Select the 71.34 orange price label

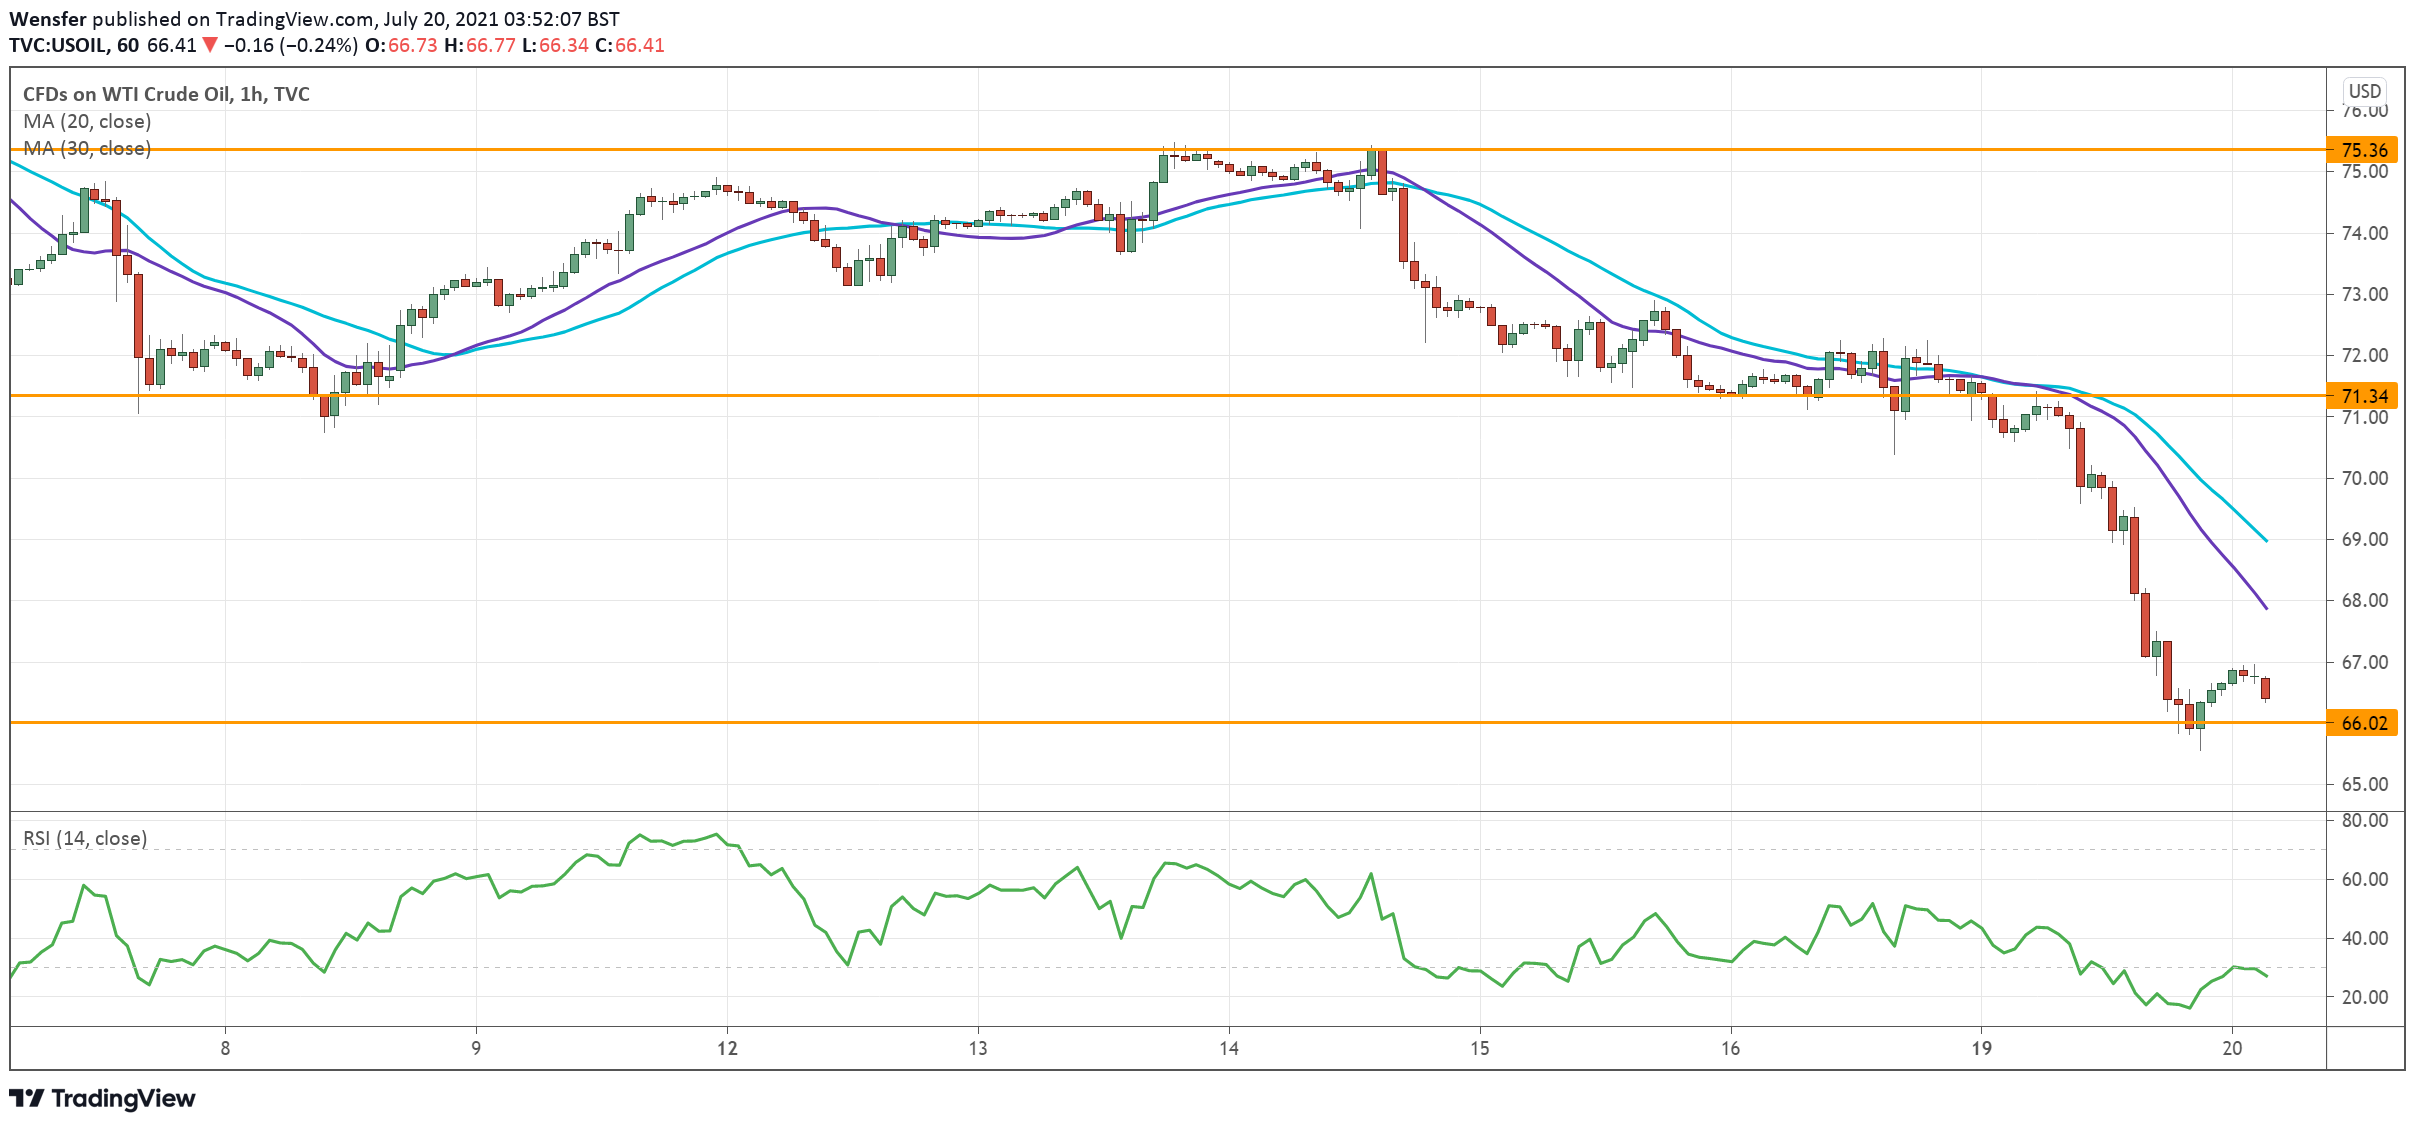[x=2363, y=396]
